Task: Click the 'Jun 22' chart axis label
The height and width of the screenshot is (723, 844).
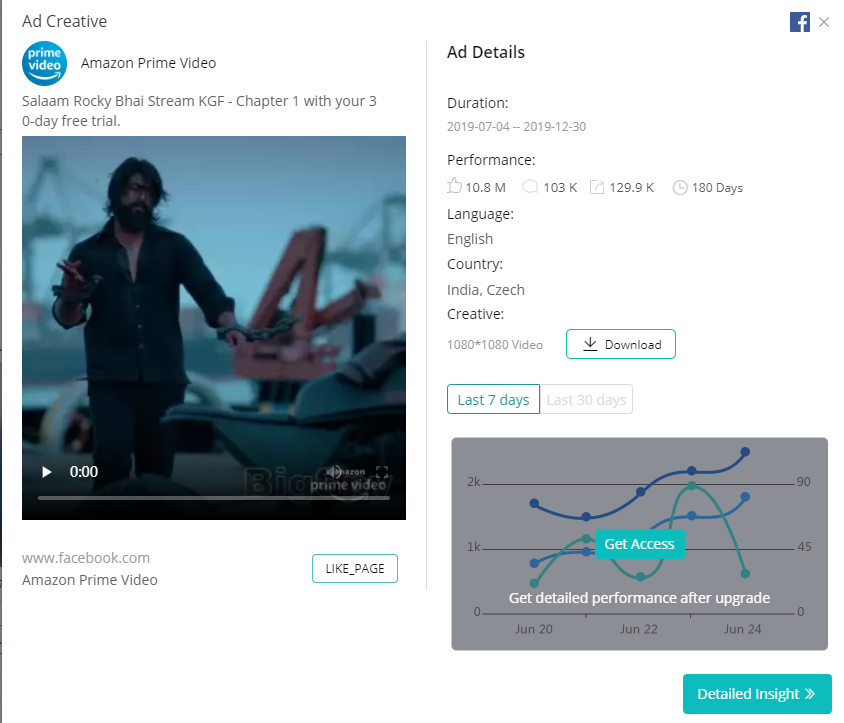Action: tap(639, 629)
